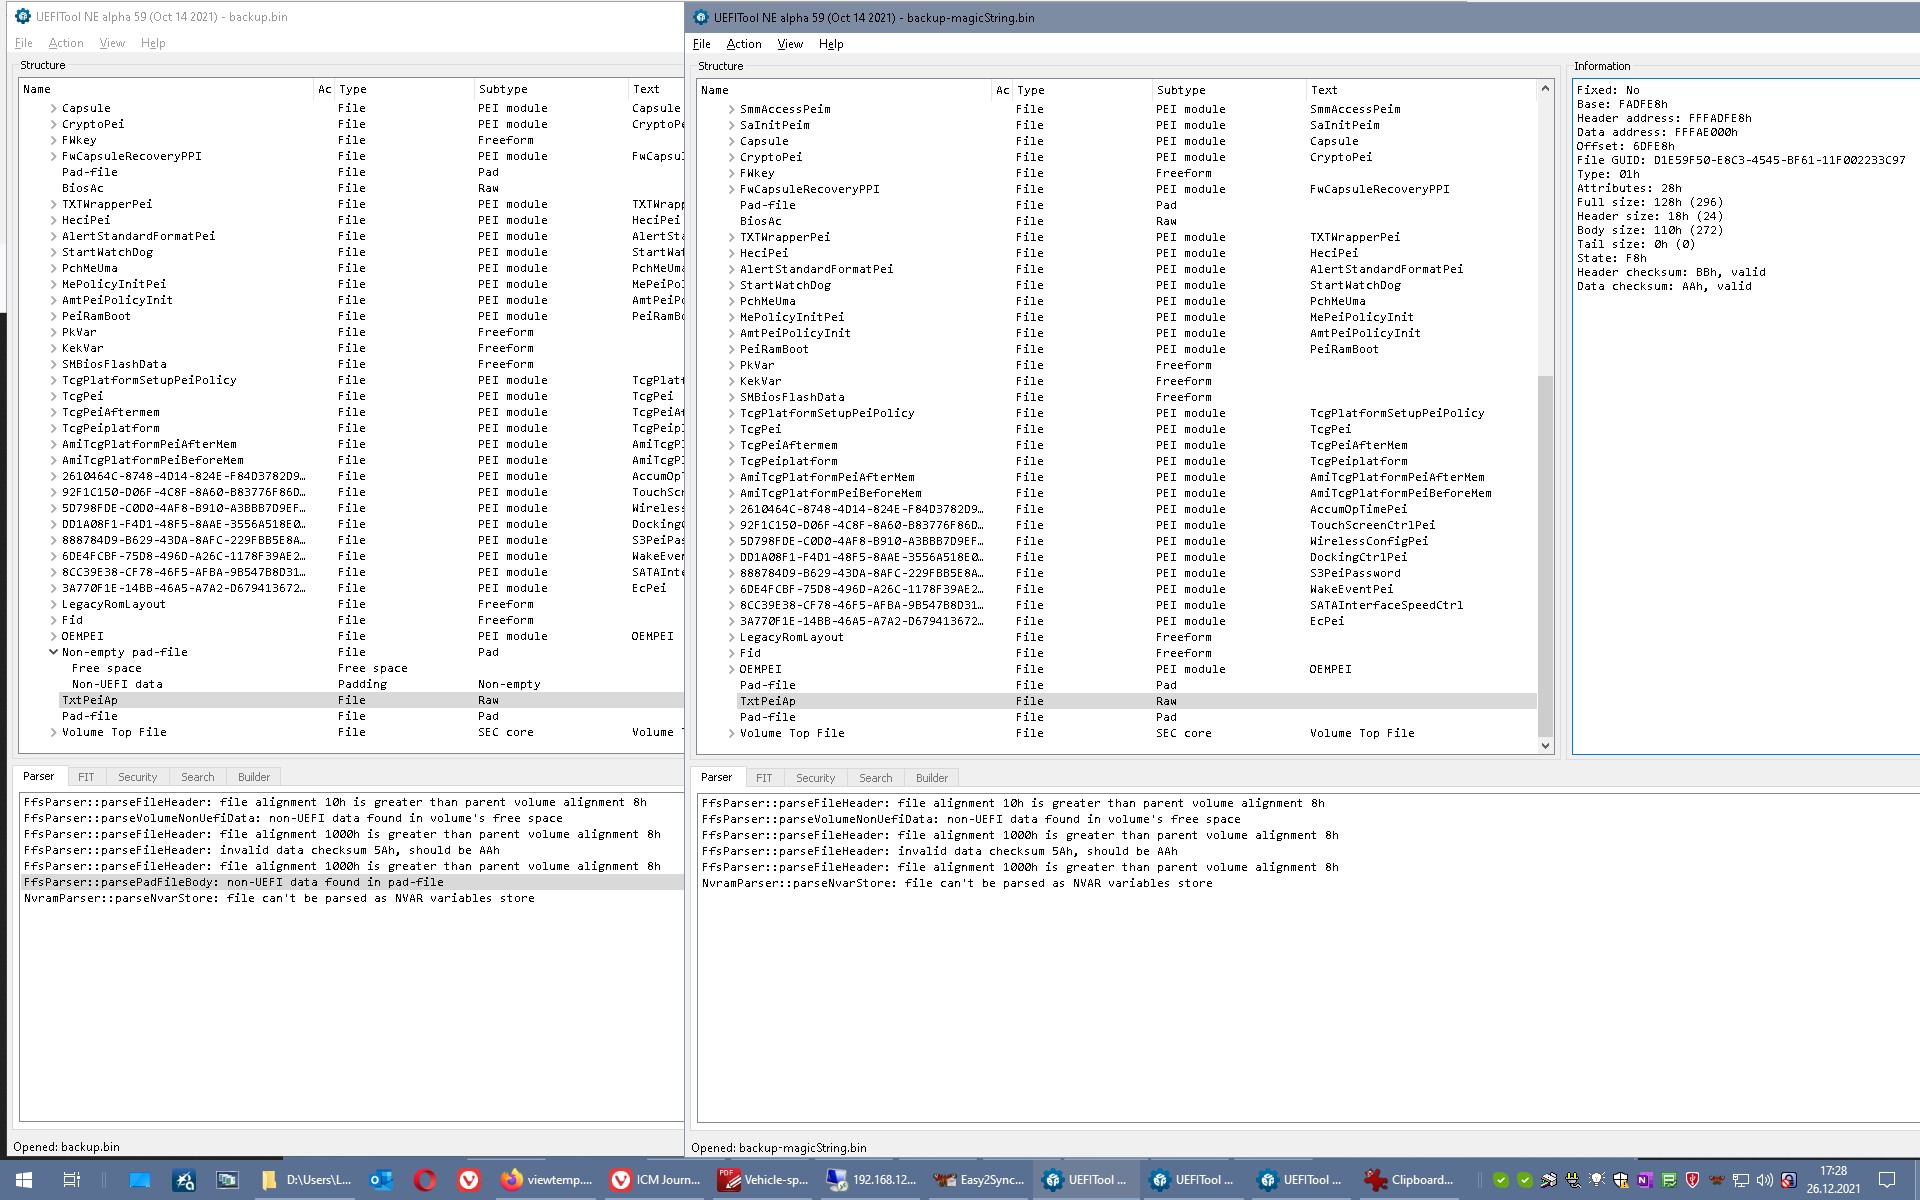
Task: Switch to Security tab in backup-magicString.bin window
Action: click(x=815, y=778)
